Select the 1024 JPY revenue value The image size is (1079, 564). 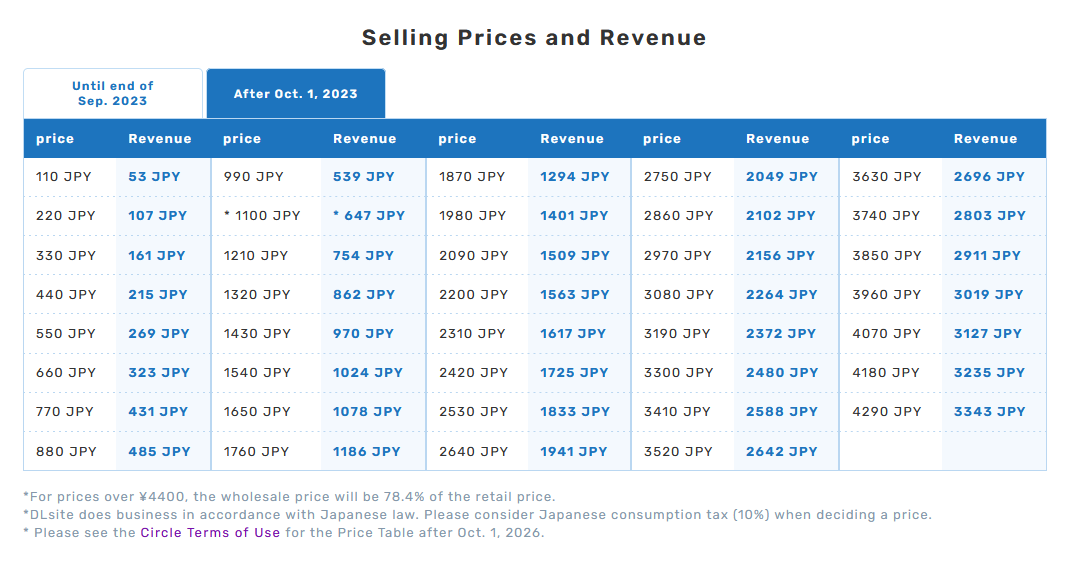[367, 373]
